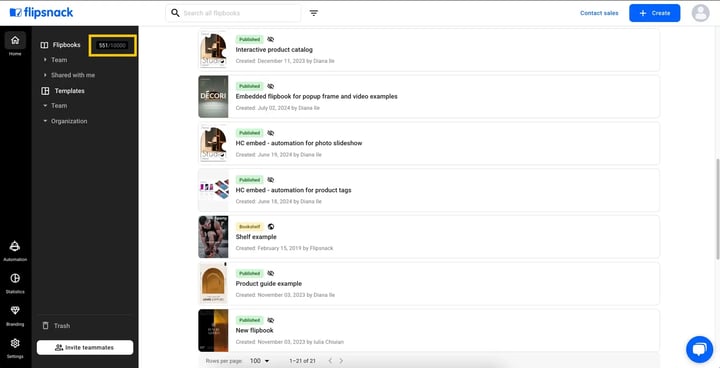
Task: Click visibility icon for Interactive product catalog
Action: tap(270, 40)
